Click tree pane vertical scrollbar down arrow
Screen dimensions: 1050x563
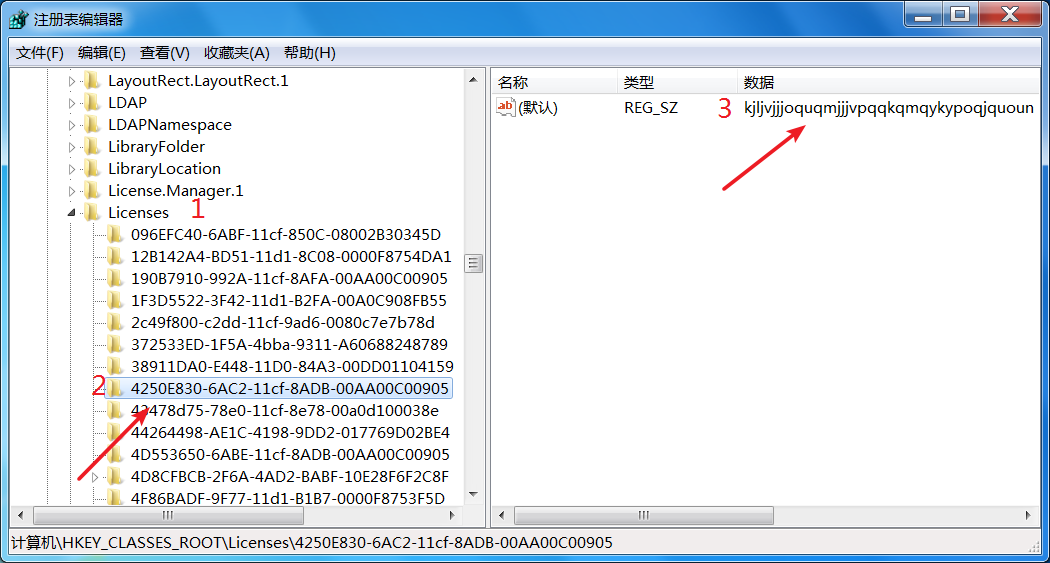click(x=473, y=494)
